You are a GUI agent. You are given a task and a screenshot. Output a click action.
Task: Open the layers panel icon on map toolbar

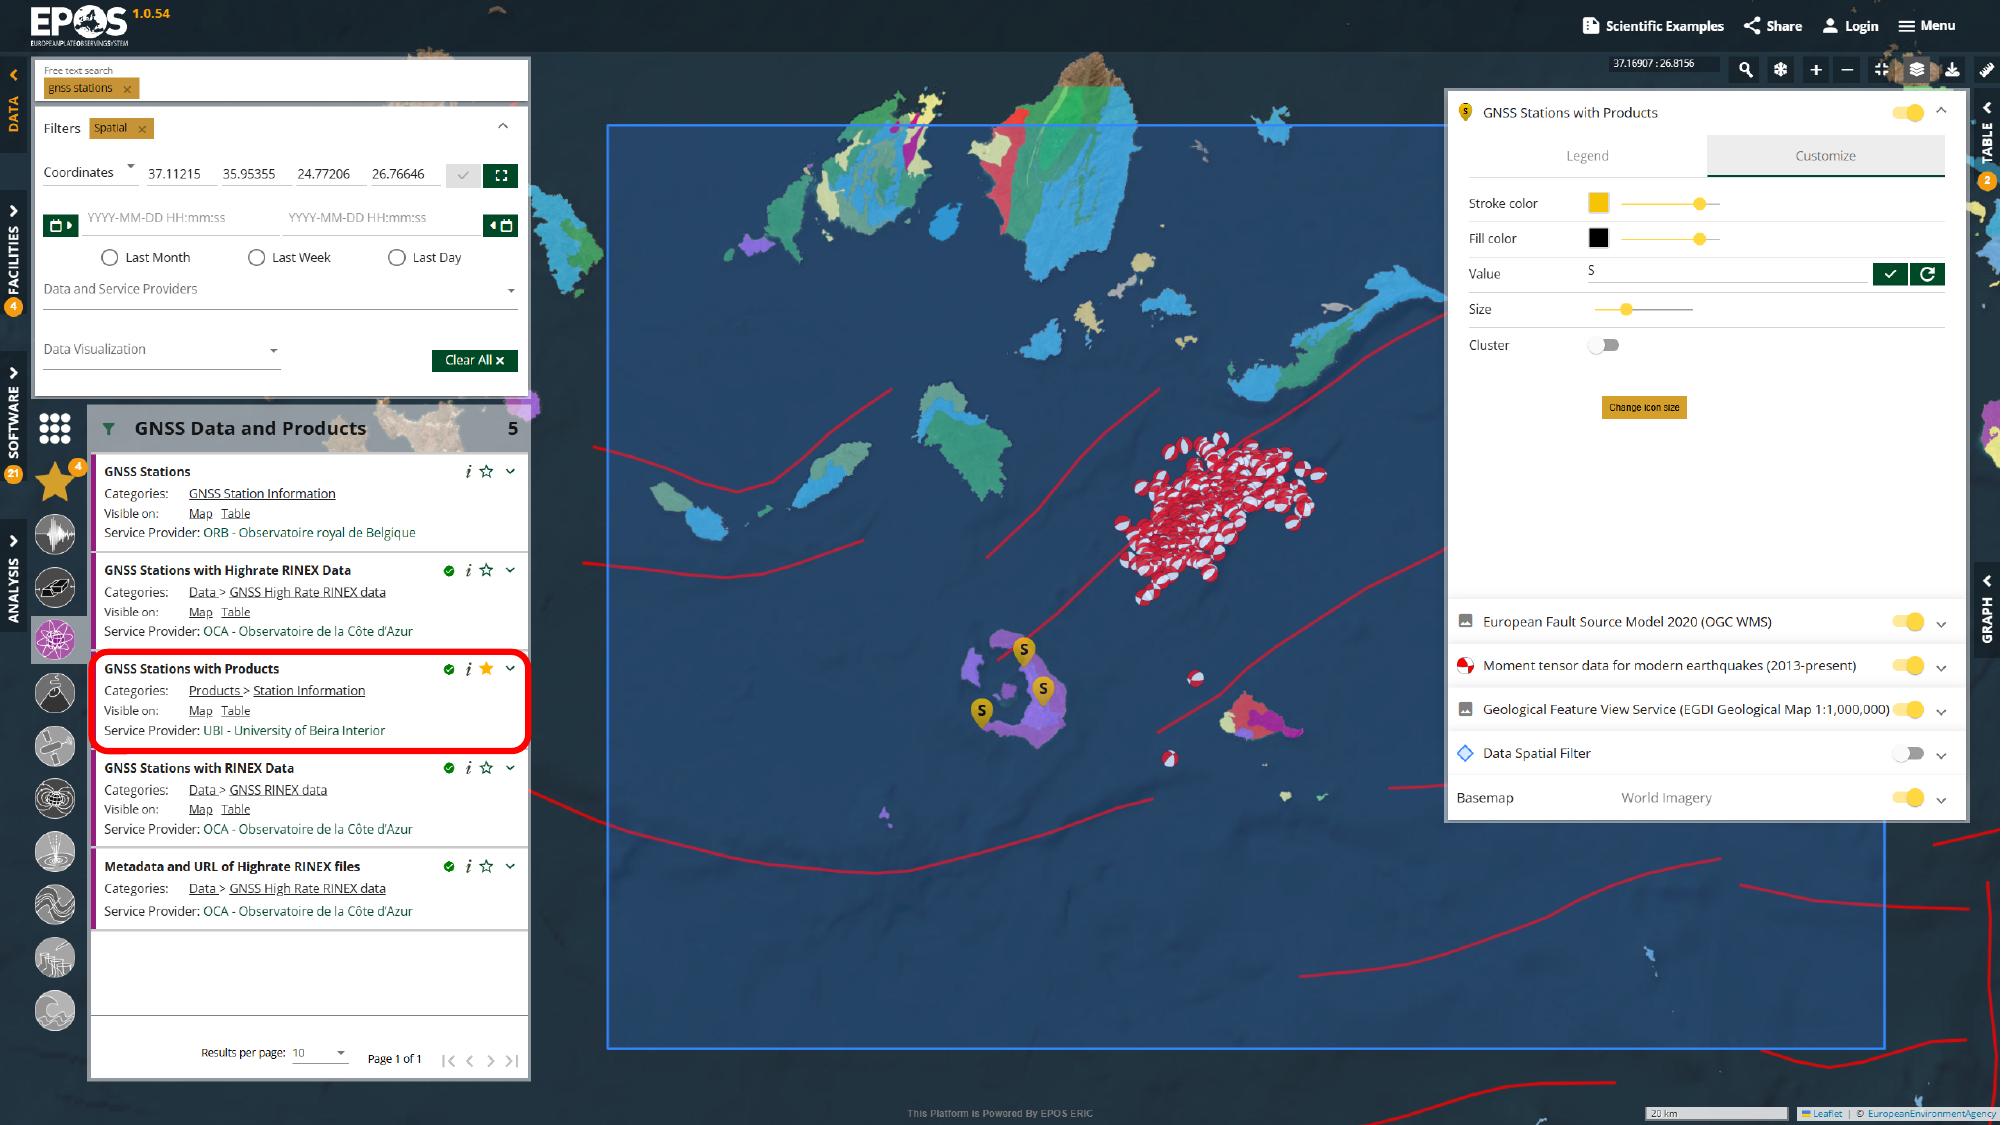(x=1916, y=70)
